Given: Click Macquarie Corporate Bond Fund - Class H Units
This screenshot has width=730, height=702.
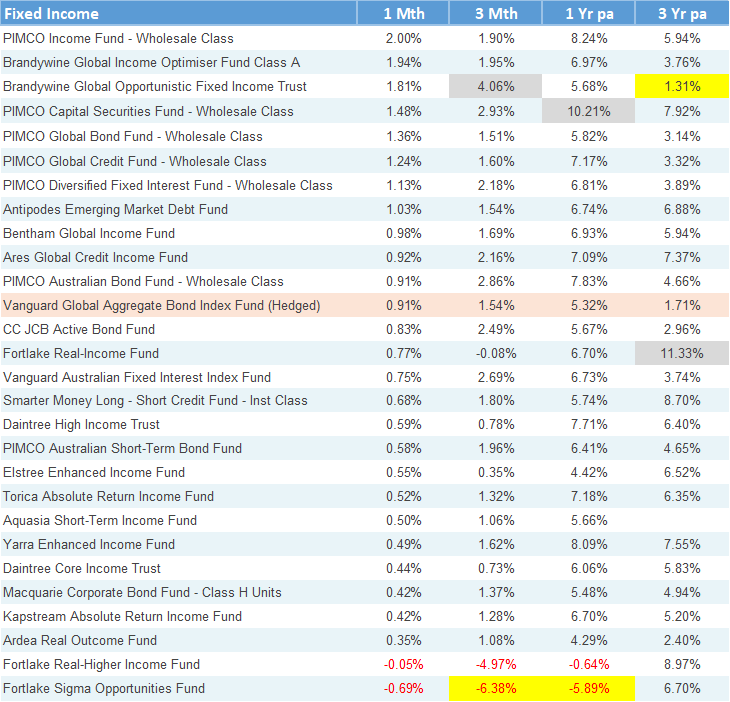Looking at the screenshot, I should pyautogui.click(x=142, y=592).
